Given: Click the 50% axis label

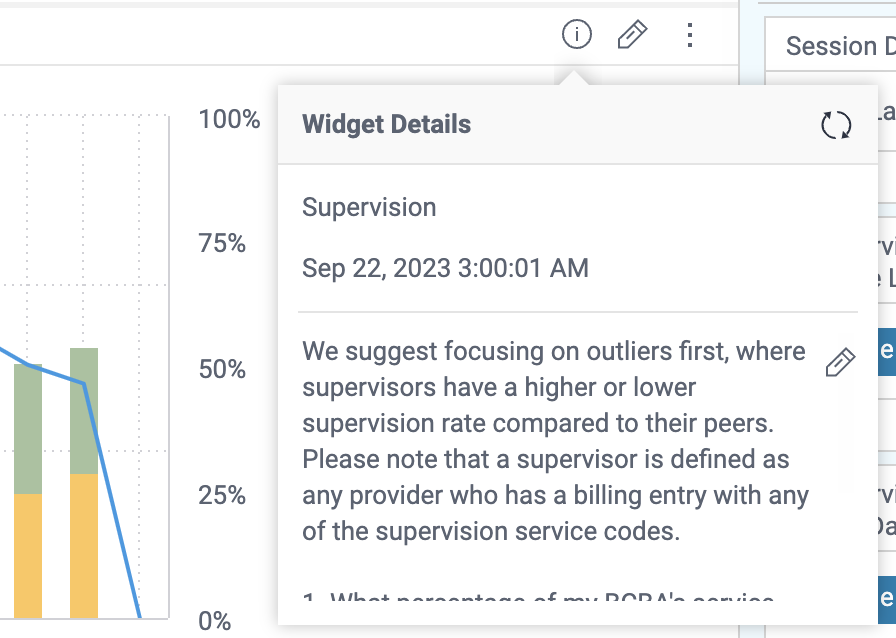Looking at the screenshot, I should click(222, 370).
